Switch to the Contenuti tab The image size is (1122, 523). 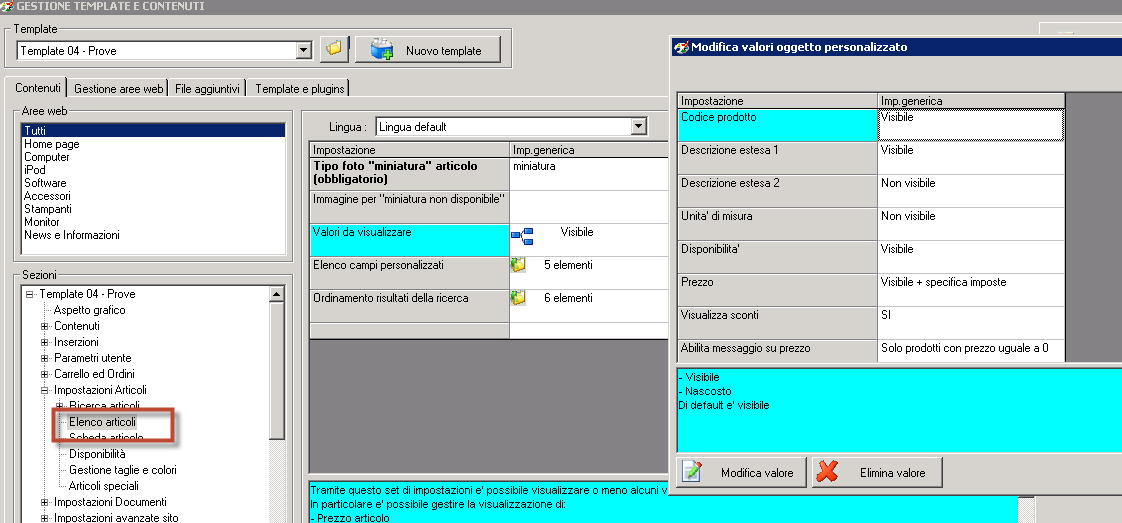tap(37, 88)
